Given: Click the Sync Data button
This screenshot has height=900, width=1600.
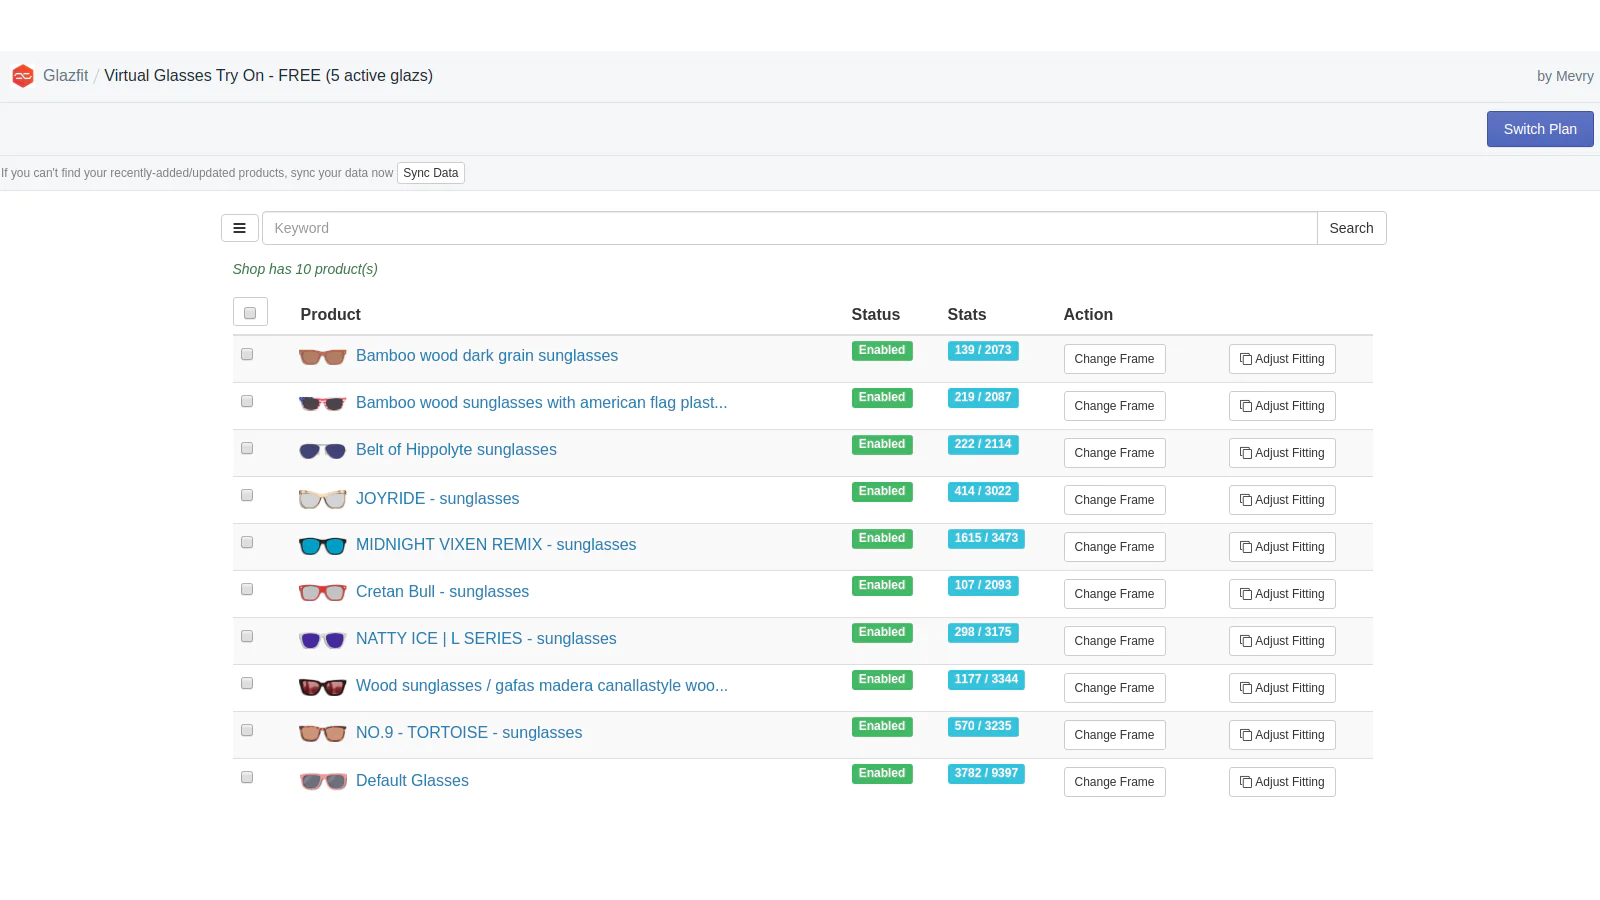Looking at the screenshot, I should (431, 173).
